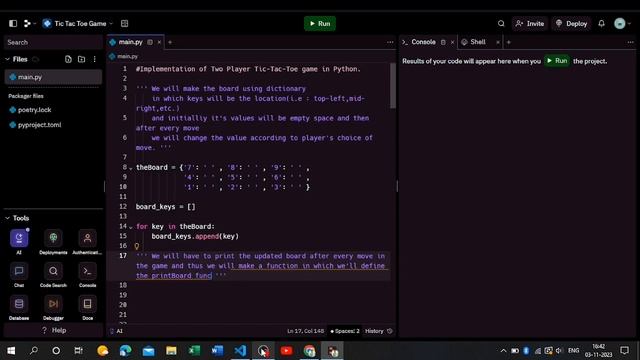Open the Code Search tool
This screenshot has height=360, width=640.
pyautogui.click(x=53, y=275)
